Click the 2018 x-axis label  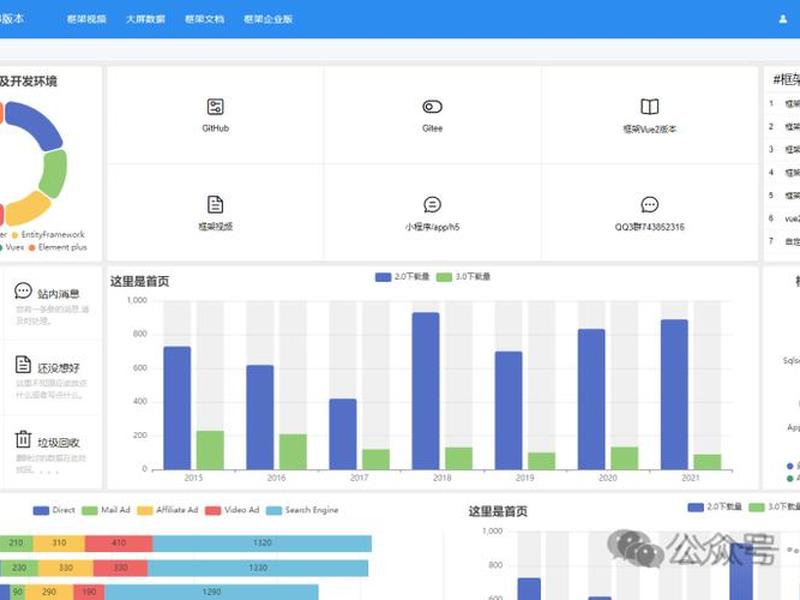(x=442, y=478)
